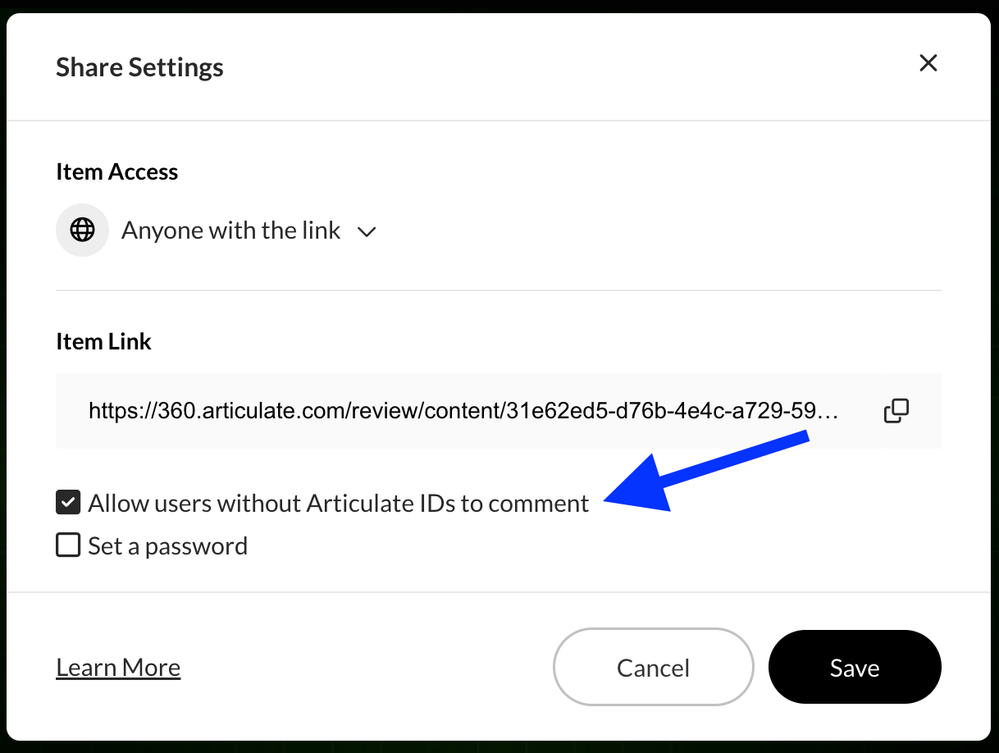Click the blue arrow annotation
The width and height of the screenshot is (999, 753).
[700, 470]
